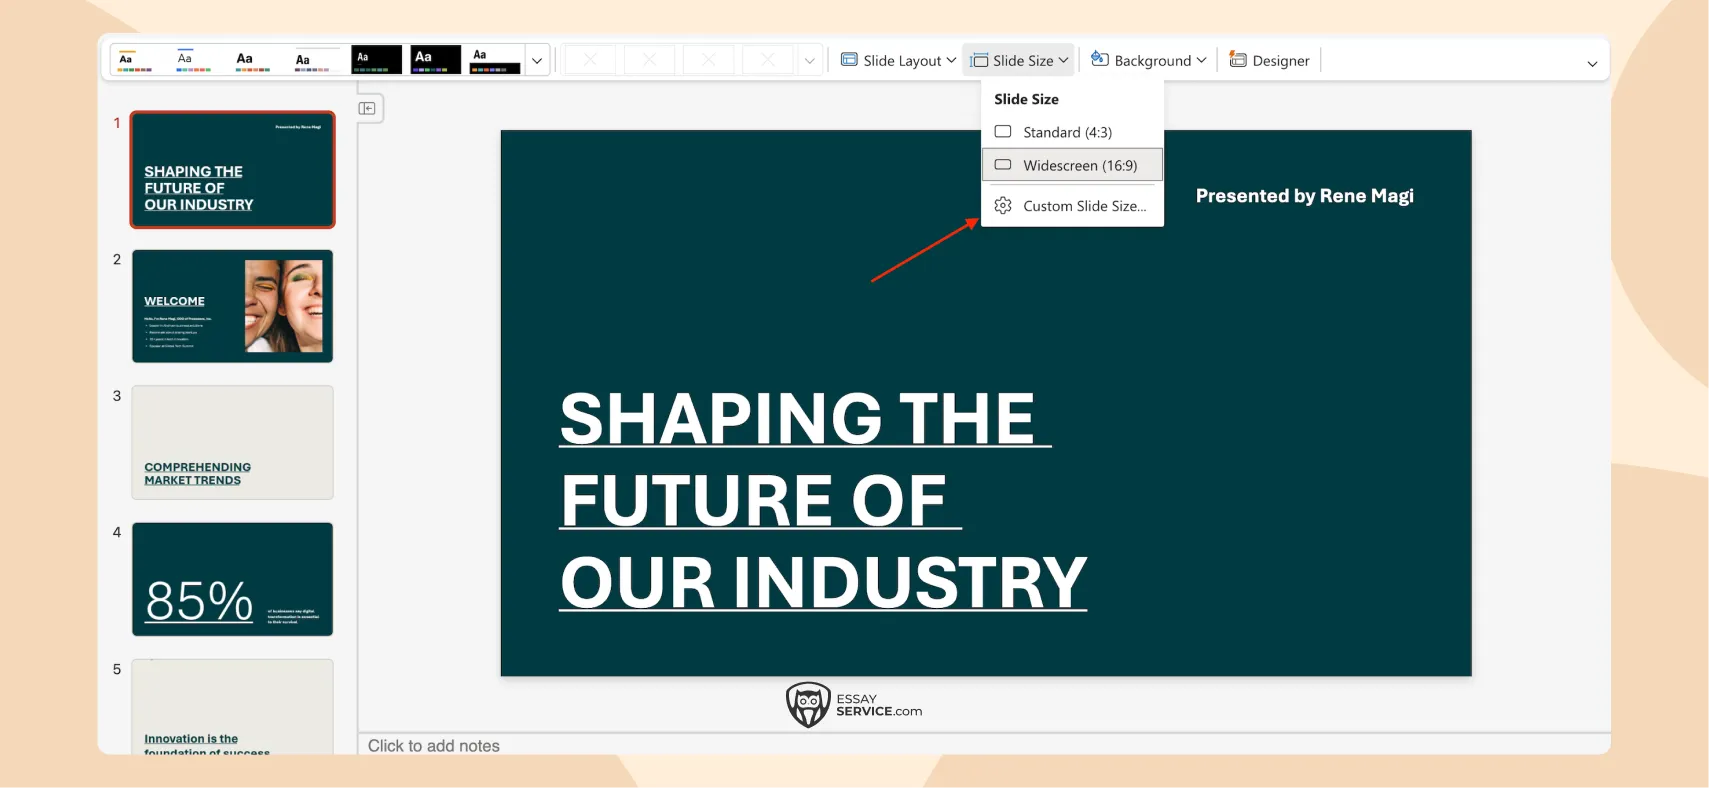Viewport: 1709px width, 788px height.
Task: Collapse the Slide Size dropdown chevron
Action: point(1064,60)
